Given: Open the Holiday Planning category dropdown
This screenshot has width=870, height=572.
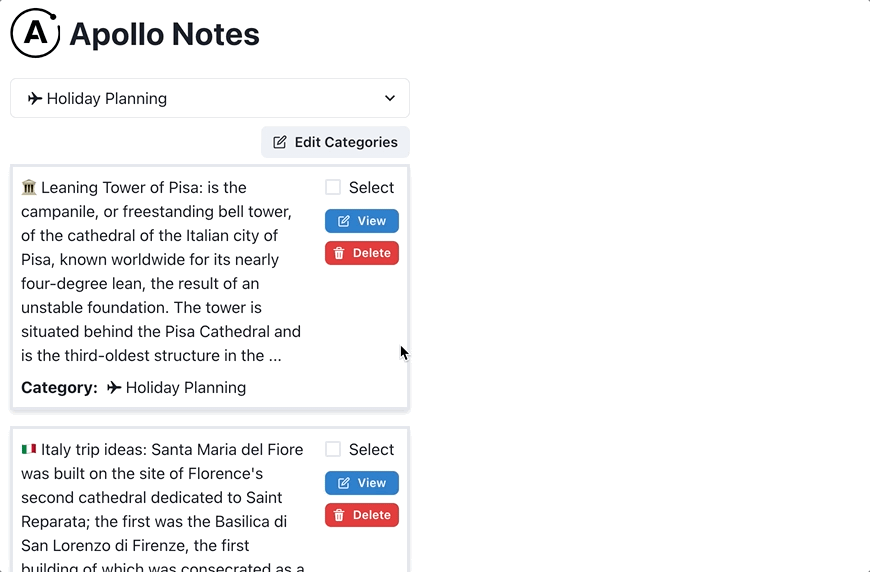Looking at the screenshot, I should pyautogui.click(x=210, y=98).
